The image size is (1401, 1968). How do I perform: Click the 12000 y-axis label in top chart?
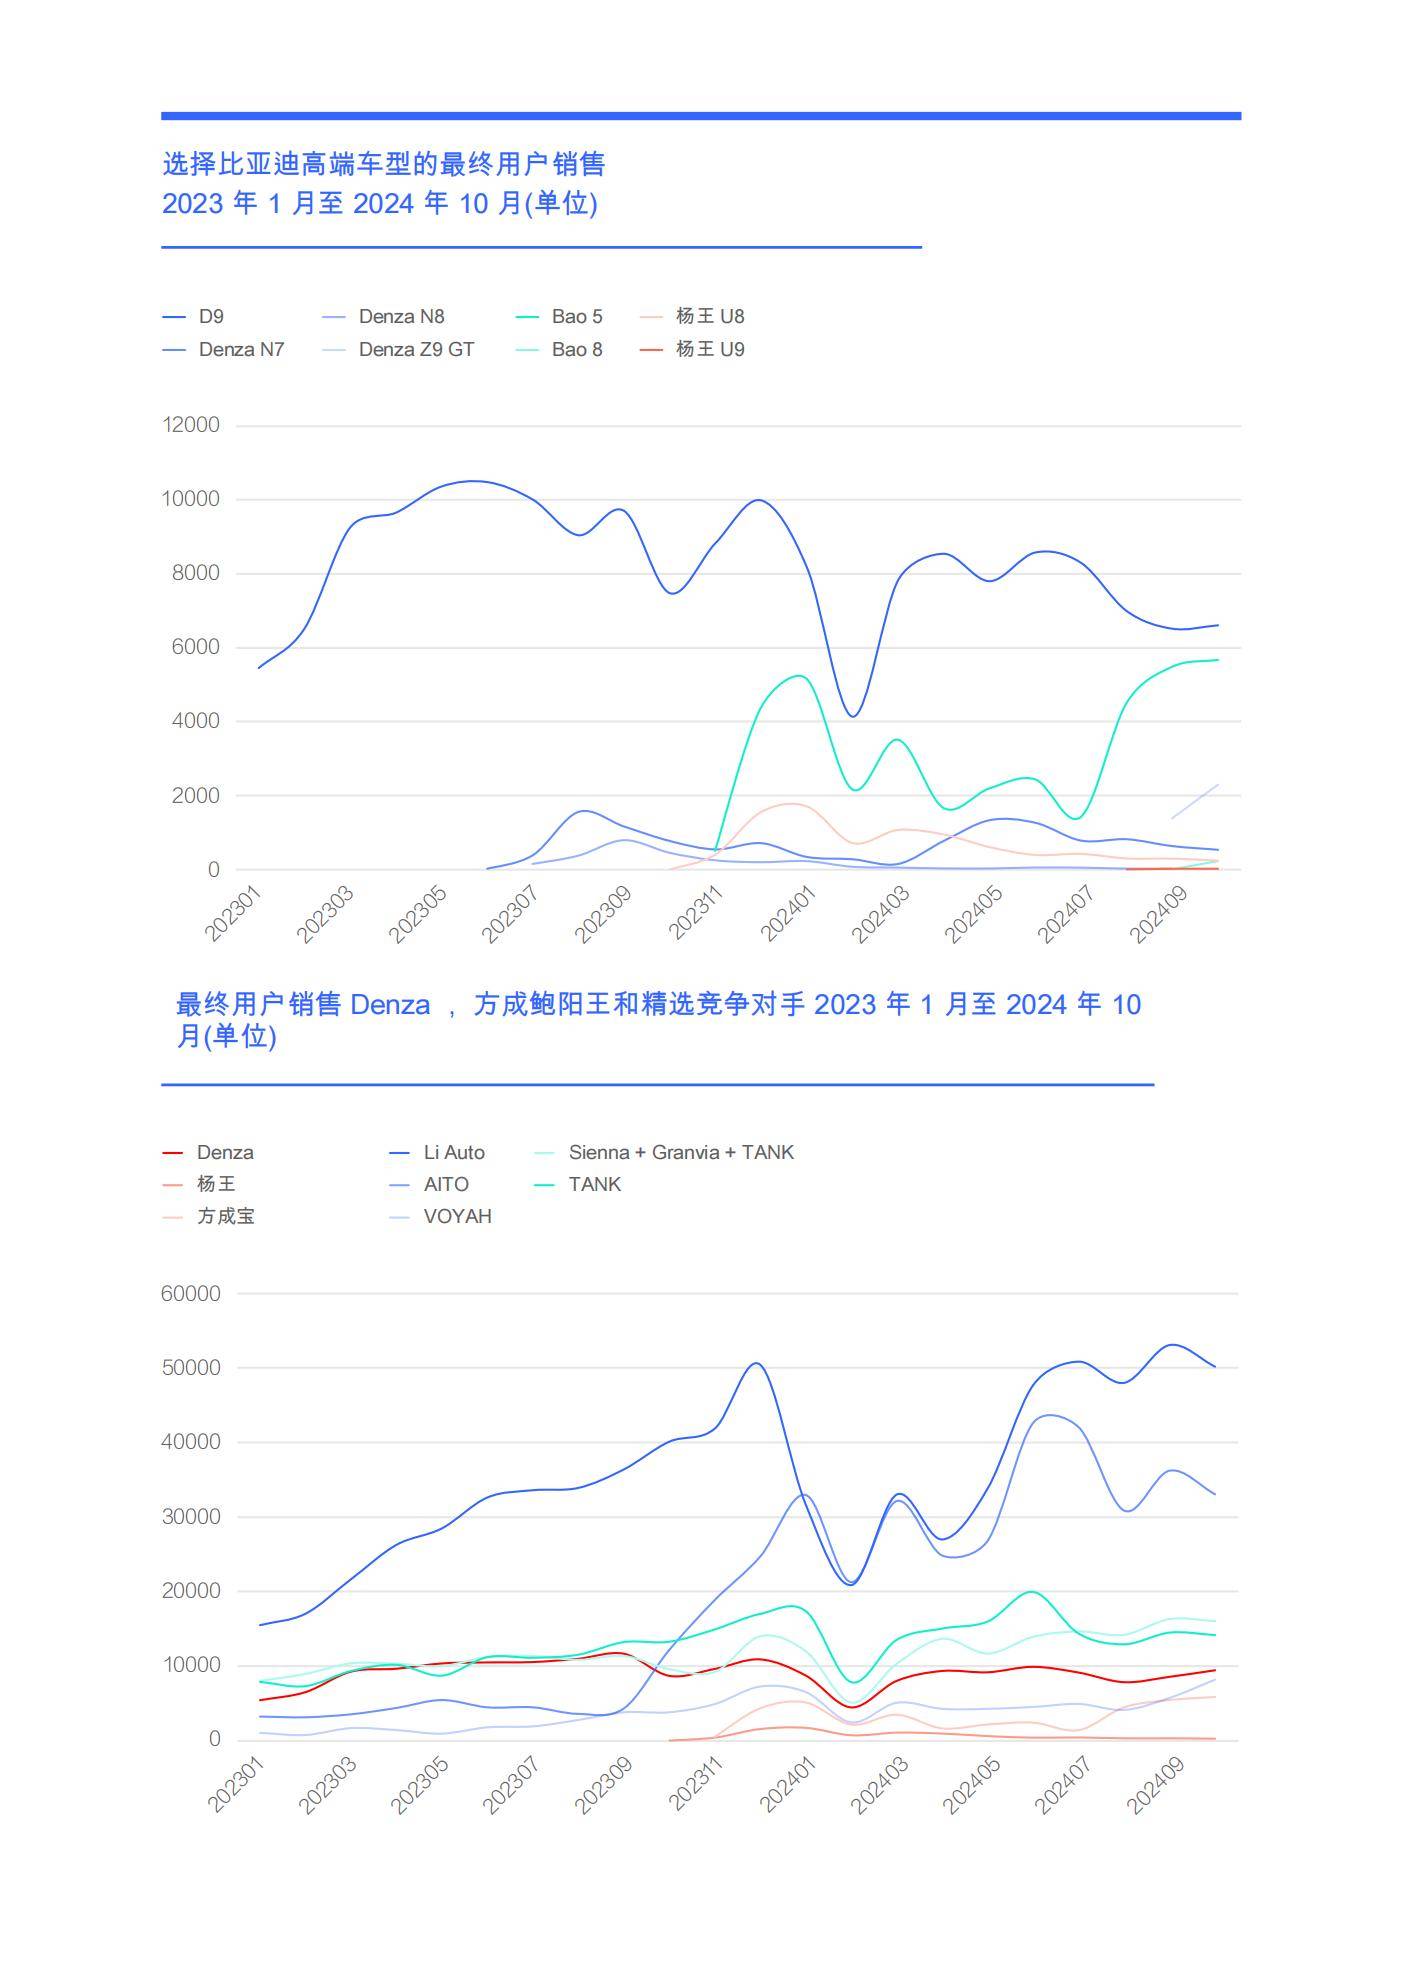[191, 425]
